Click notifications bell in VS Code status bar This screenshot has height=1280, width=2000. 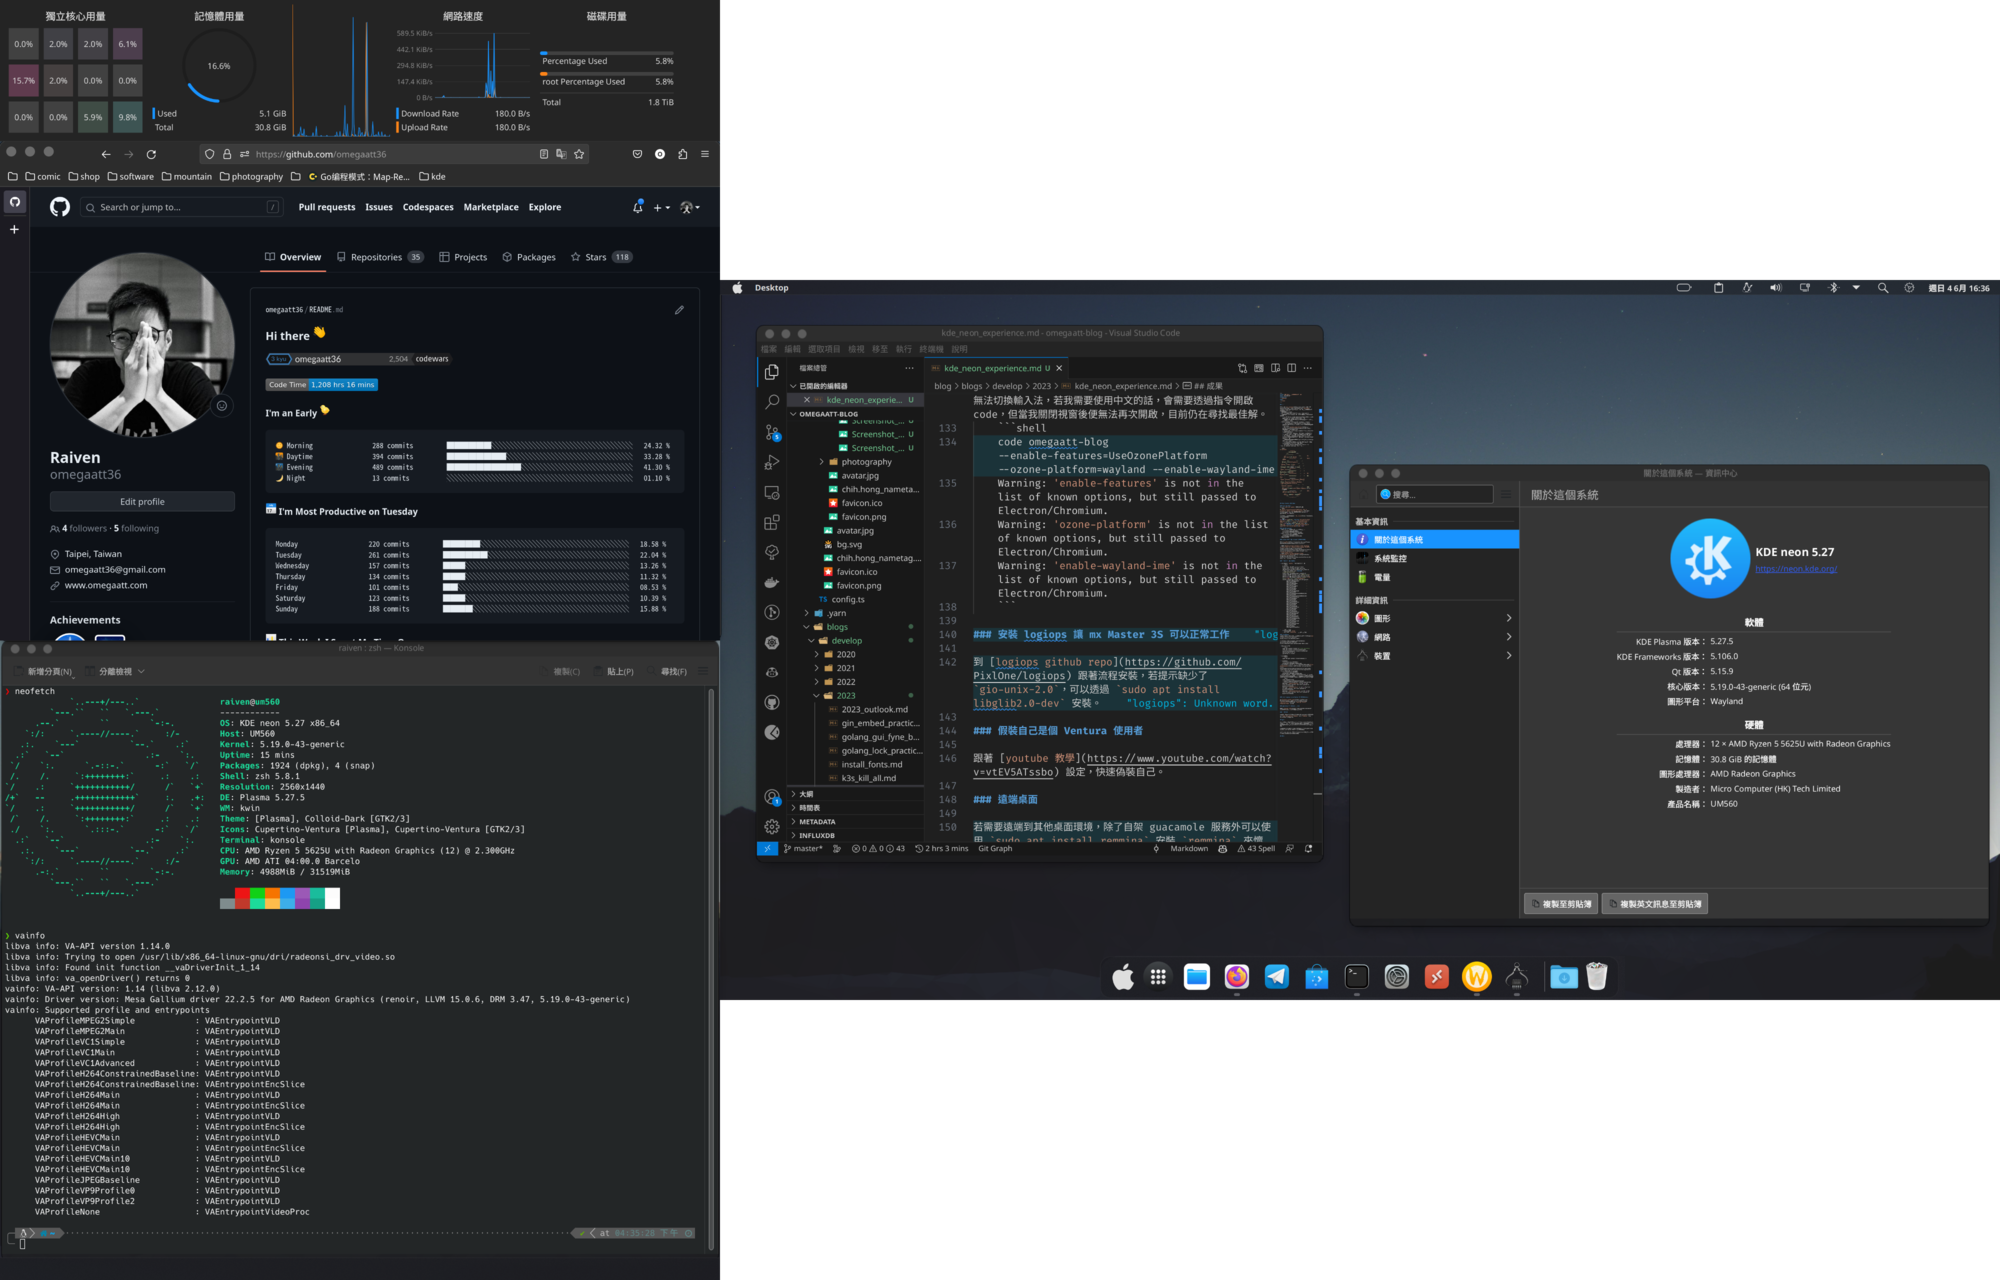(x=1308, y=848)
